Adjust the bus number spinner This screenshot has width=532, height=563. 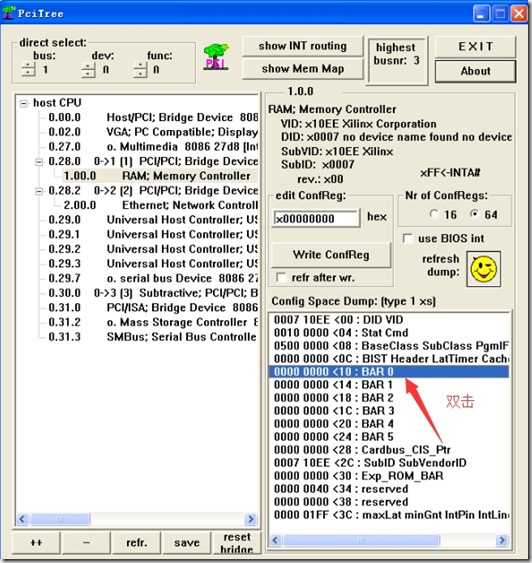28,69
